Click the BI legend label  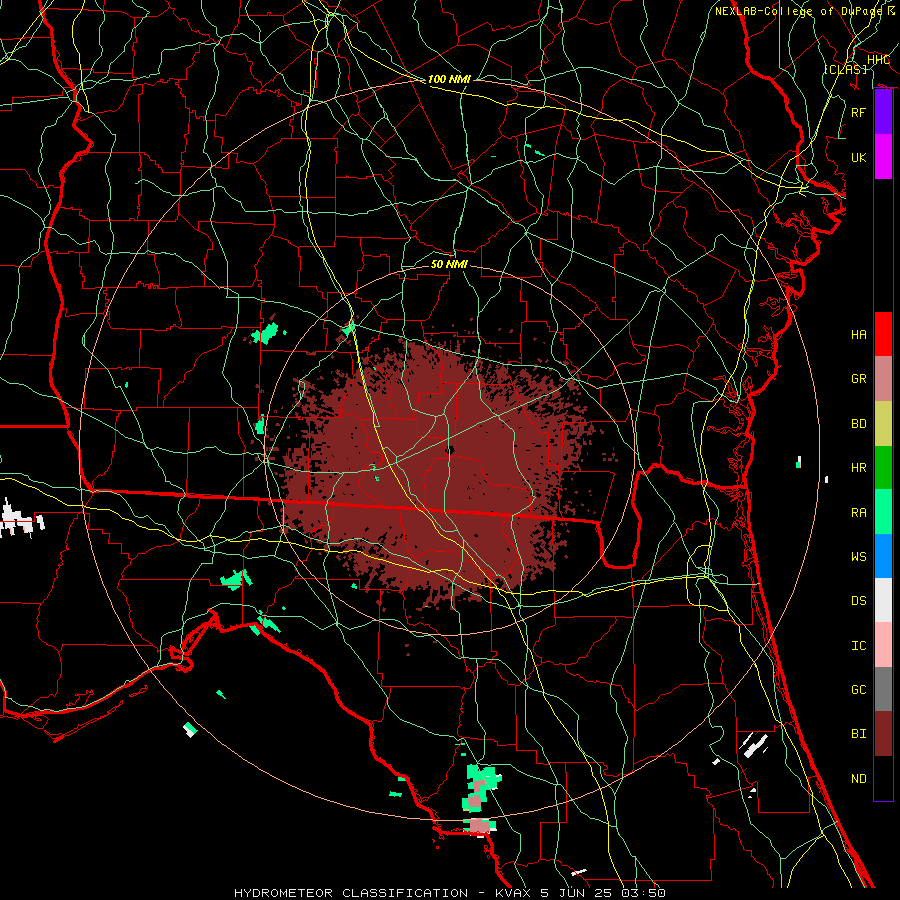click(x=859, y=734)
